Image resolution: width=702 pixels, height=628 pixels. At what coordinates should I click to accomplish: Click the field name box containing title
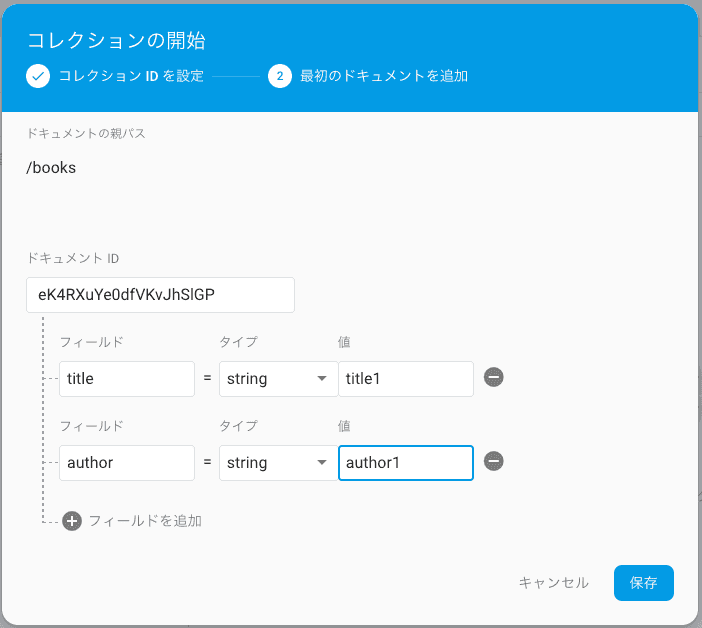(x=126, y=379)
